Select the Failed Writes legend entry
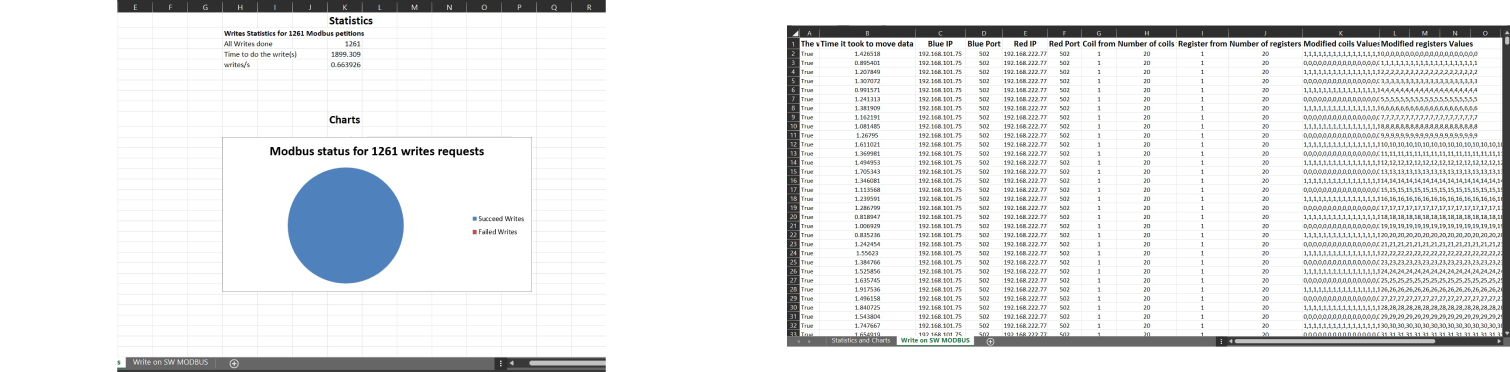The height and width of the screenshot is (372, 1510). click(x=496, y=232)
